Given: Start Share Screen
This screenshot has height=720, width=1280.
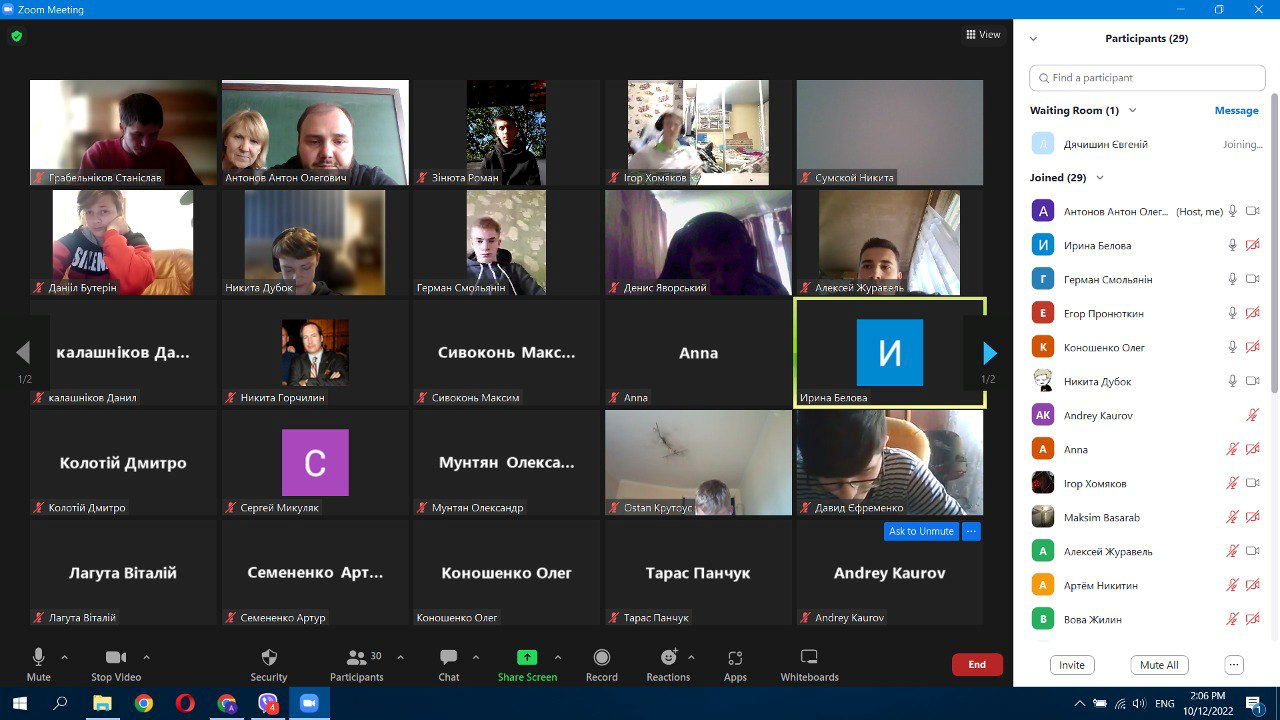Looking at the screenshot, I should pyautogui.click(x=527, y=657).
